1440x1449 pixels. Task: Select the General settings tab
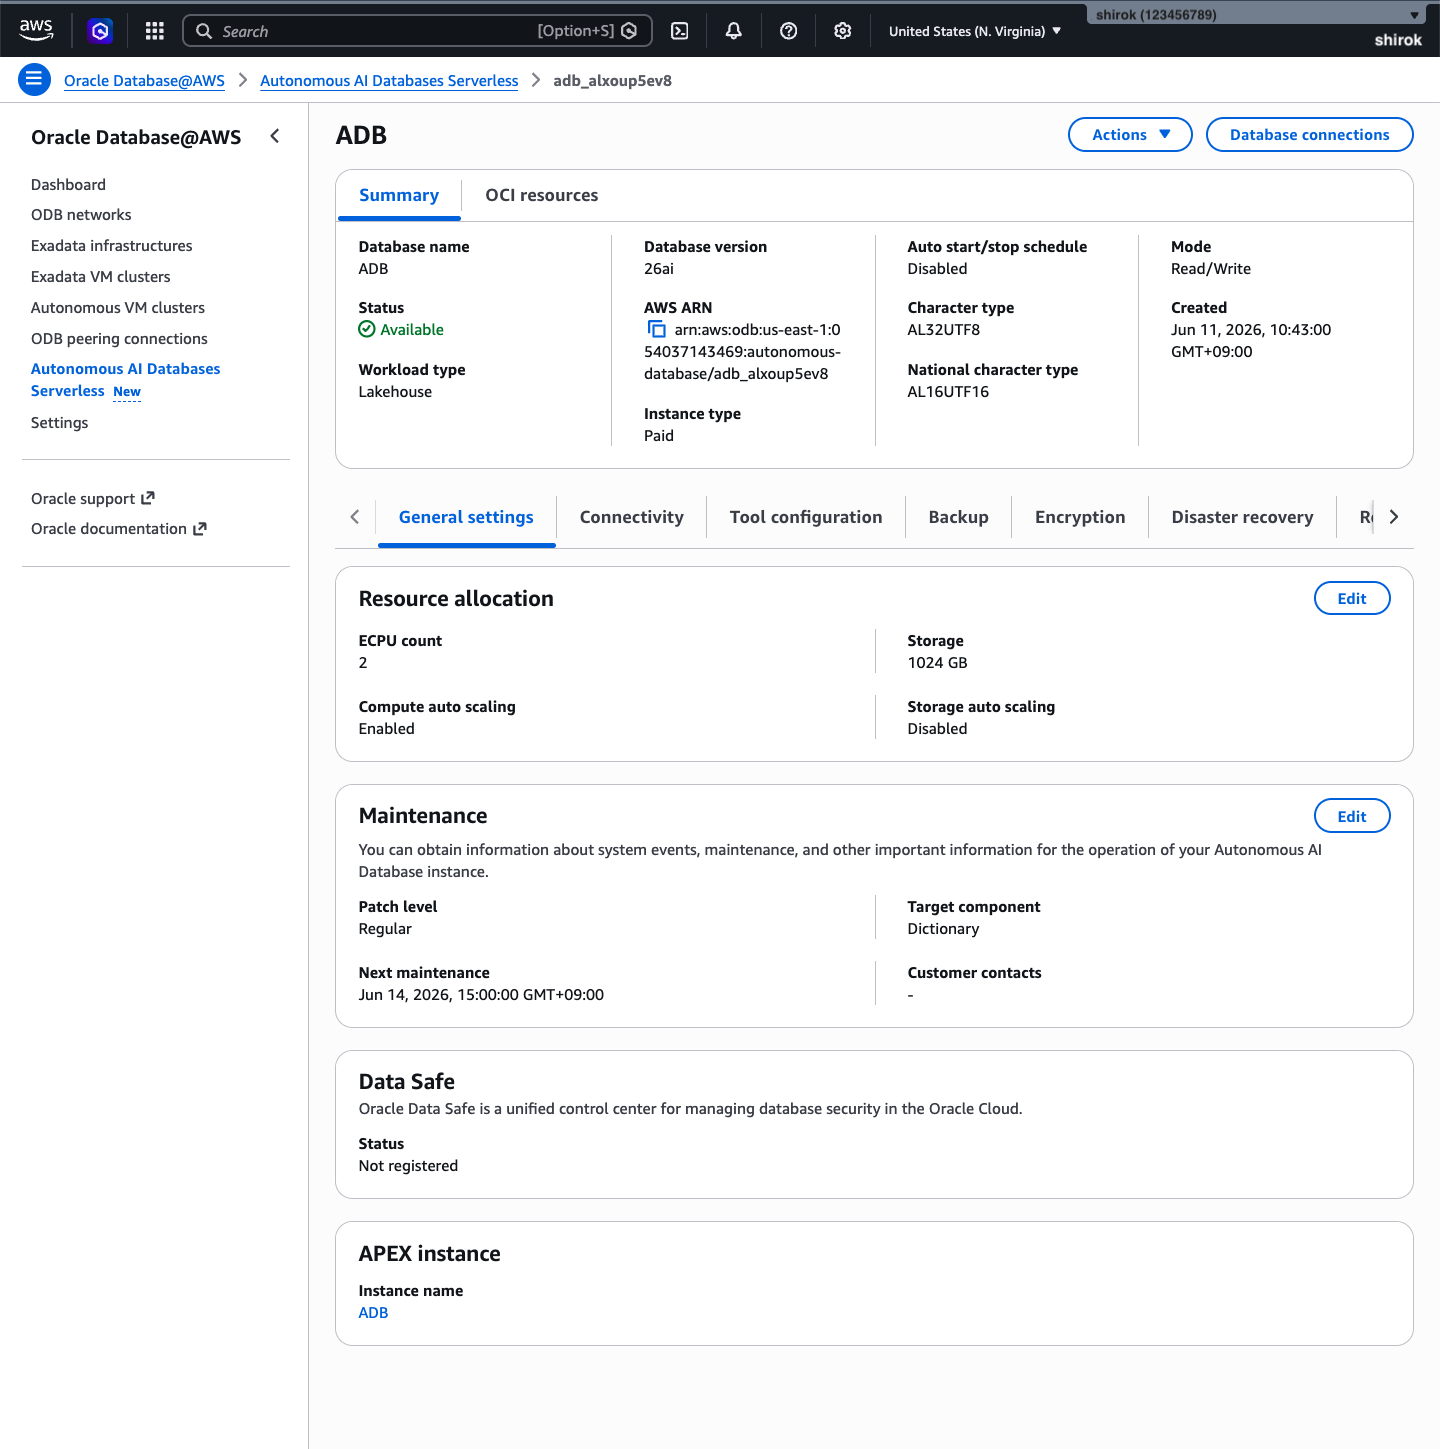(466, 517)
